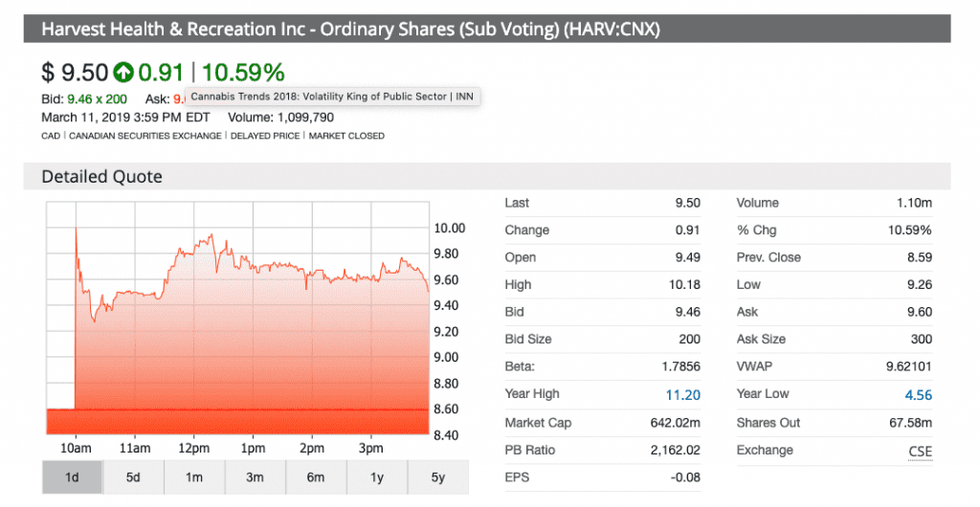Select the 1d chart range tab
This screenshot has height=507, width=980.
point(72,477)
